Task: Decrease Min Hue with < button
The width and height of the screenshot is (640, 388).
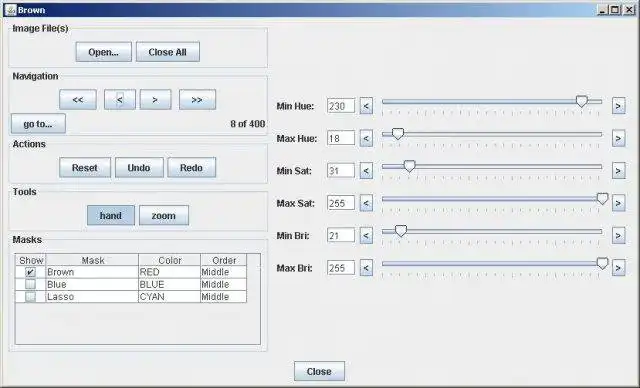Action: point(366,106)
